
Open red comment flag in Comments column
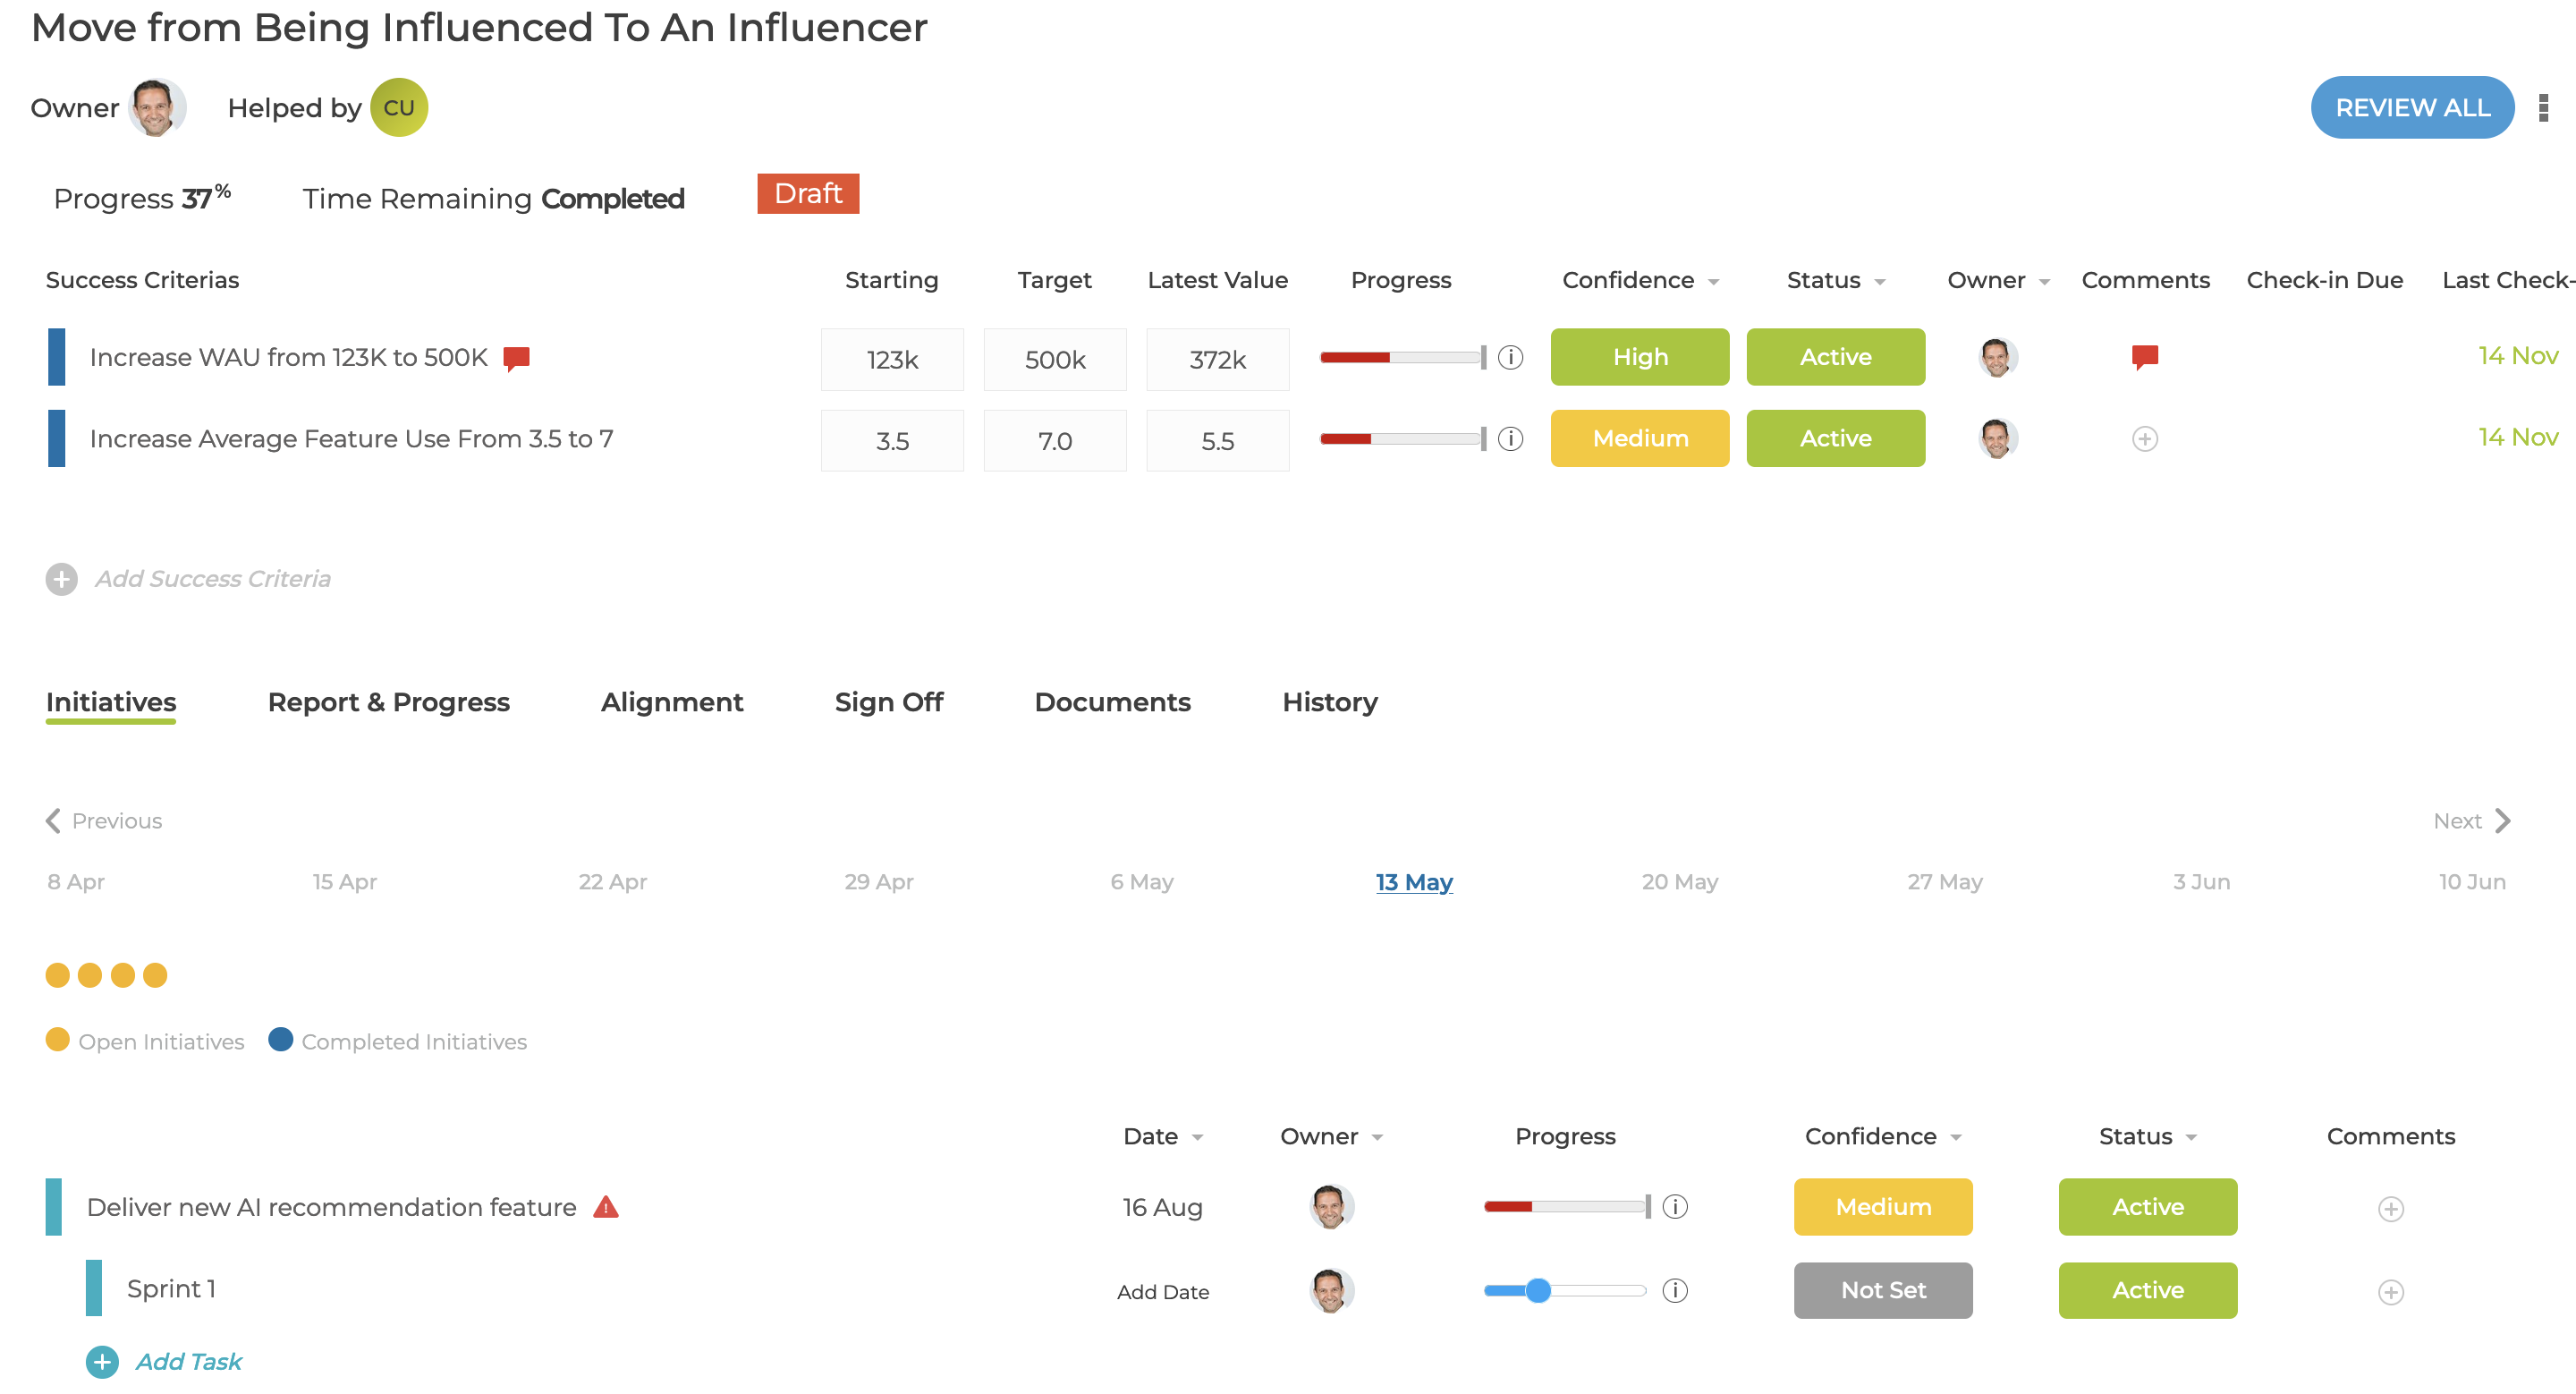tap(2144, 357)
